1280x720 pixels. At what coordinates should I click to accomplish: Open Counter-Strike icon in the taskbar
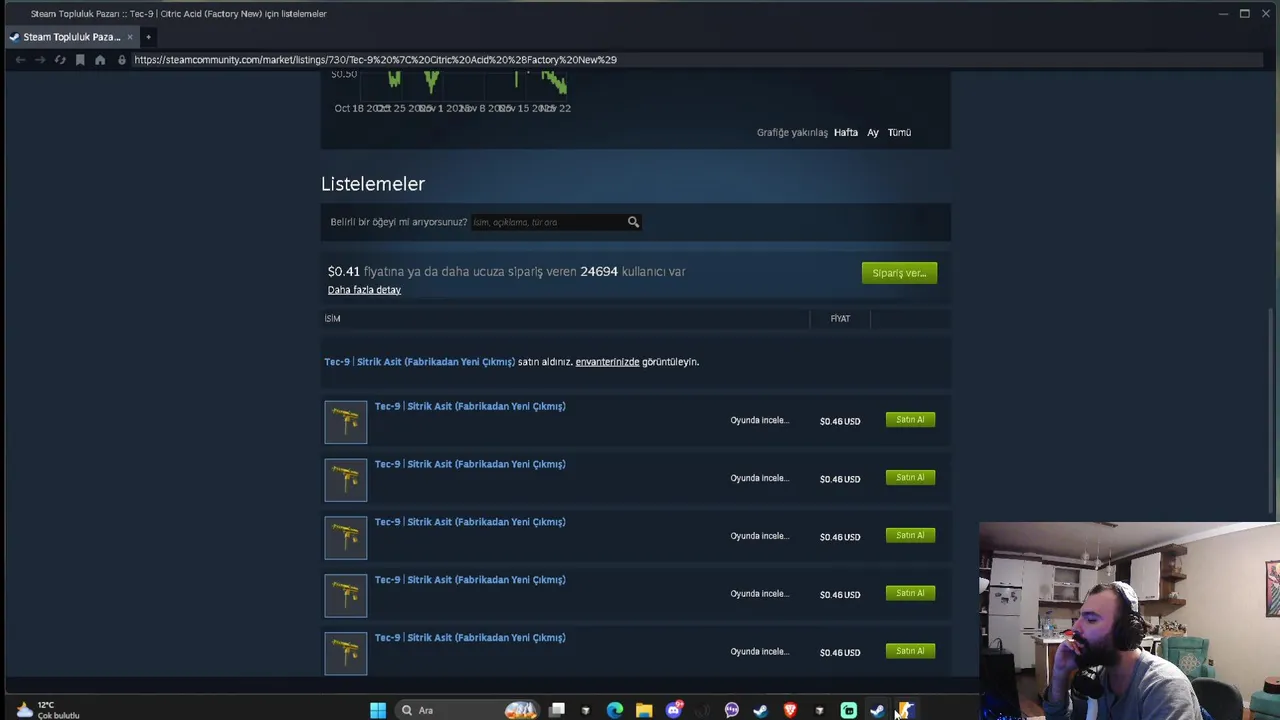tap(906, 711)
